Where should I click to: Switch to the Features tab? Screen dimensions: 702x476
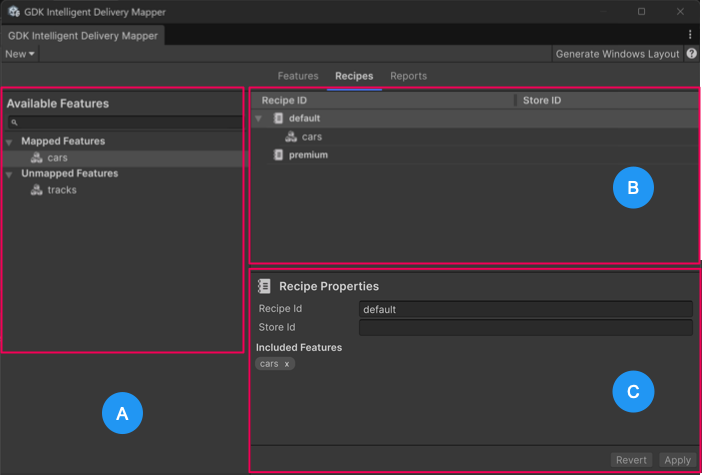298,76
